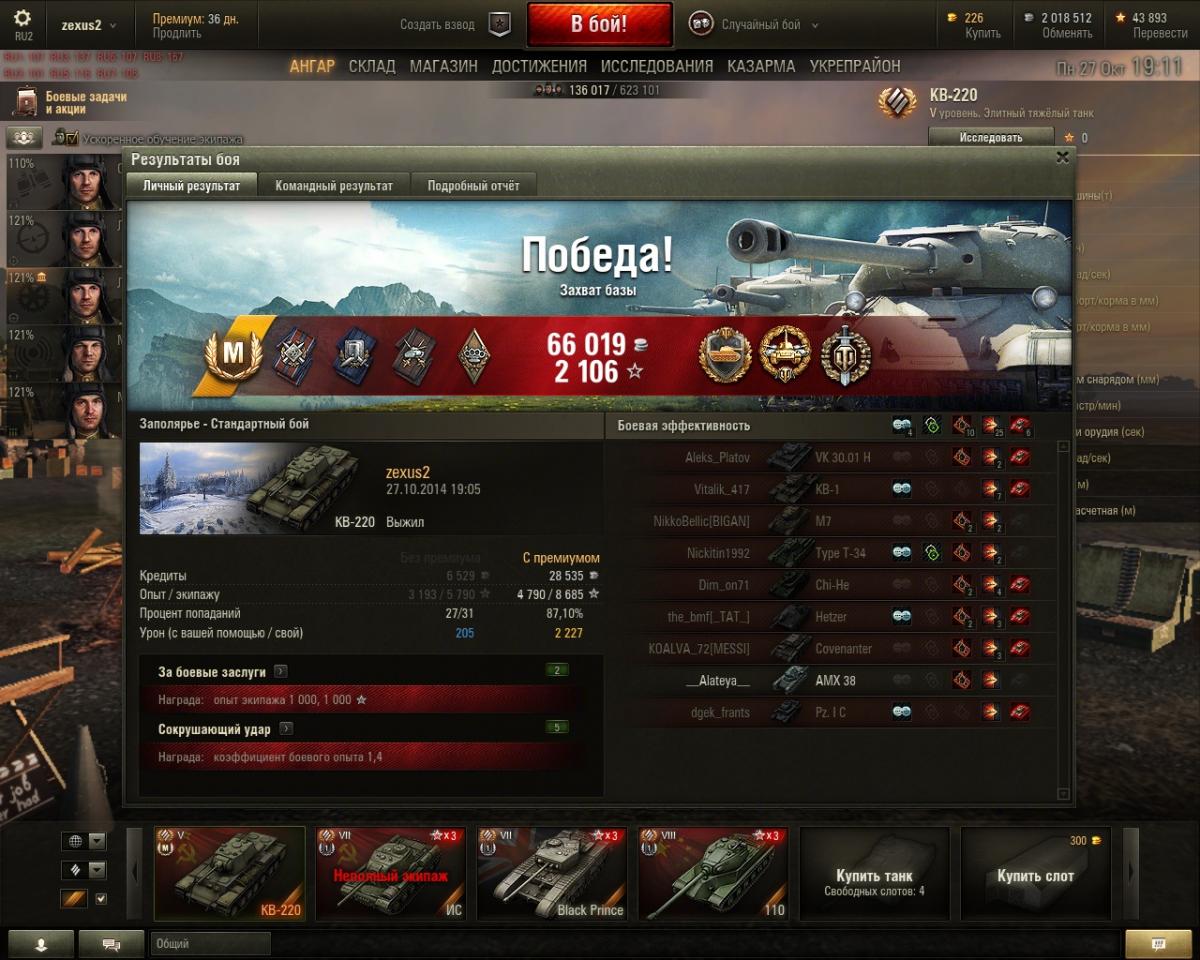This screenshot has height=960, width=1200.
Task: Click the kills icon in the efficiency header
Action: click(x=1021, y=426)
